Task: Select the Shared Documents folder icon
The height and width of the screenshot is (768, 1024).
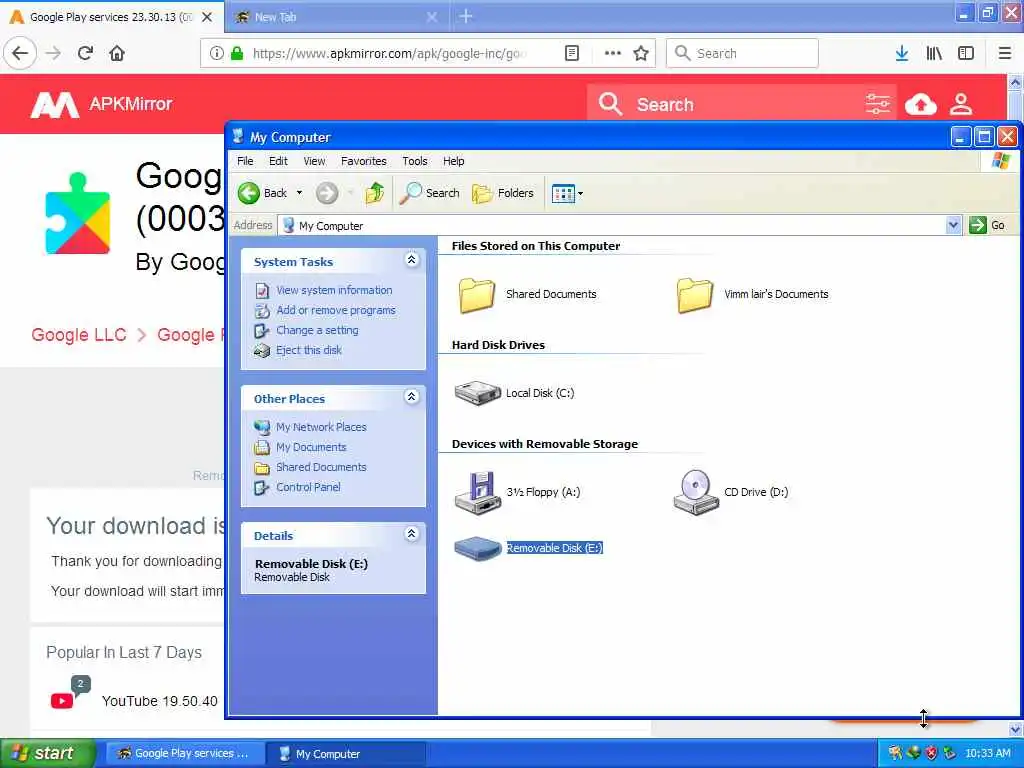Action: 477,295
